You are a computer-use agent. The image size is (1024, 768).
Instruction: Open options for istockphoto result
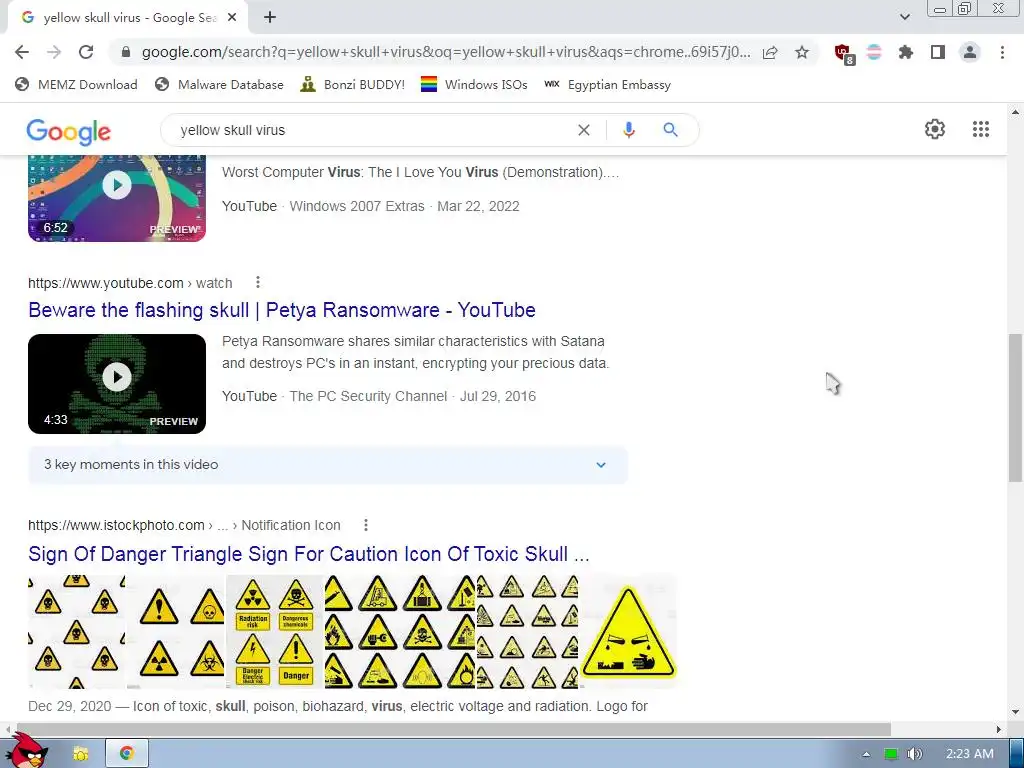(x=366, y=525)
